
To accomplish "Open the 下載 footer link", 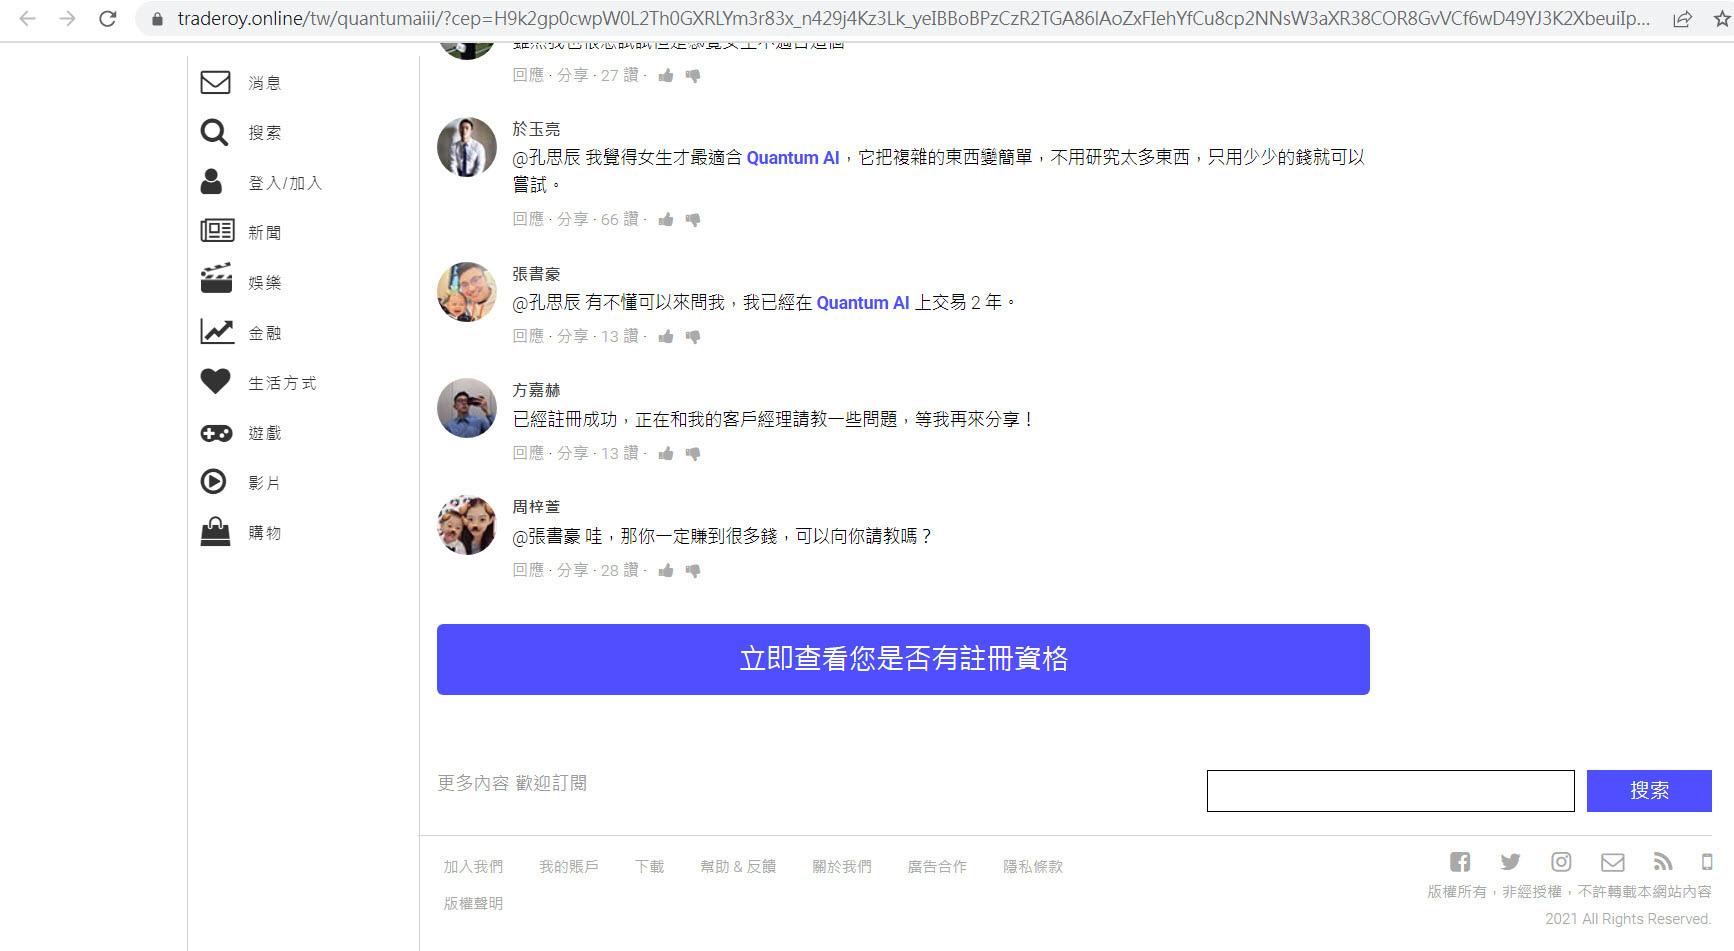I will [650, 867].
